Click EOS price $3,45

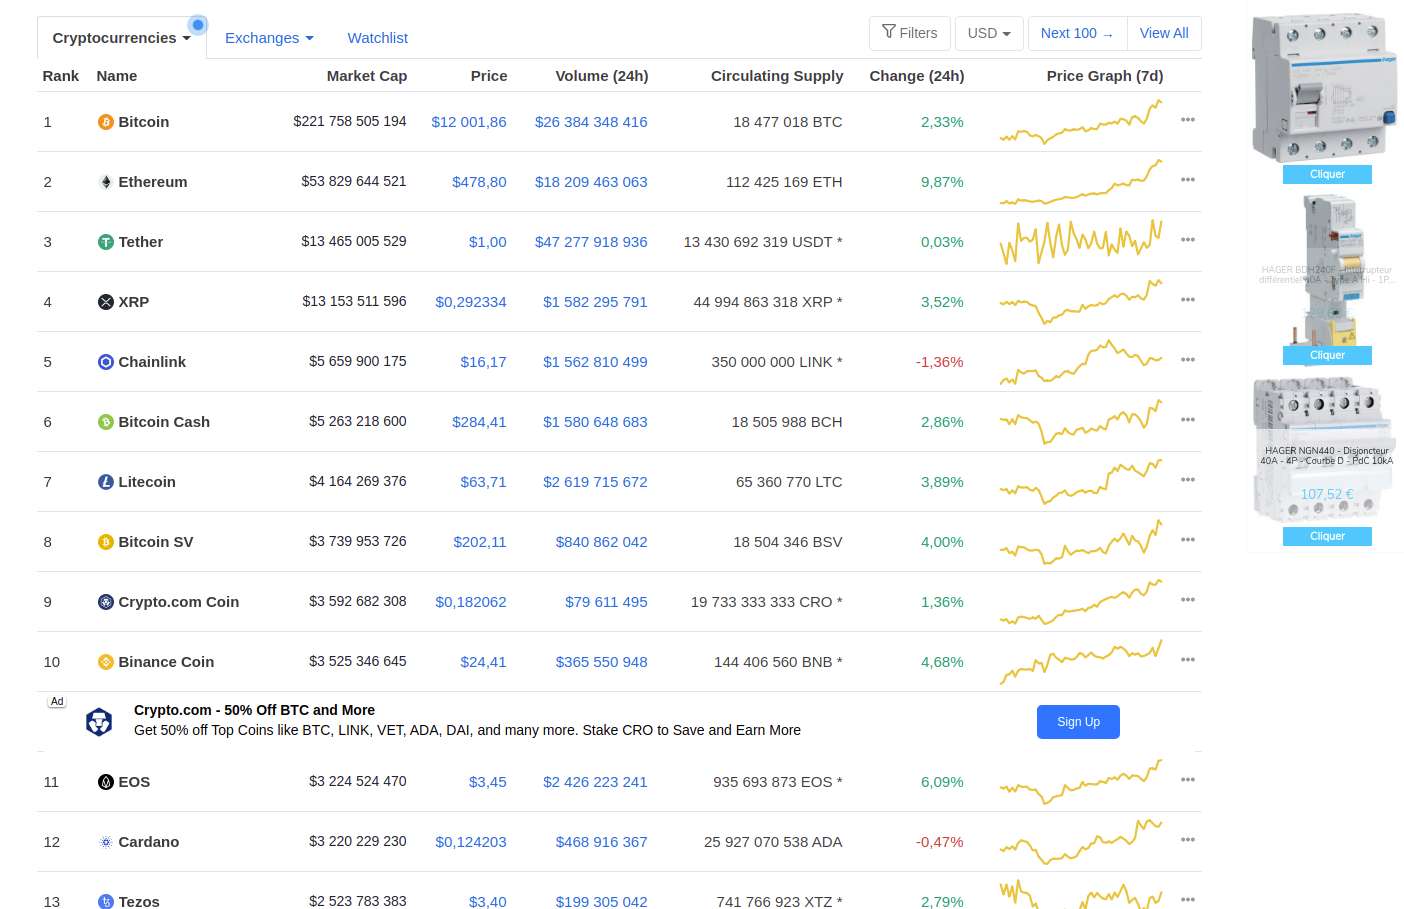488,782
